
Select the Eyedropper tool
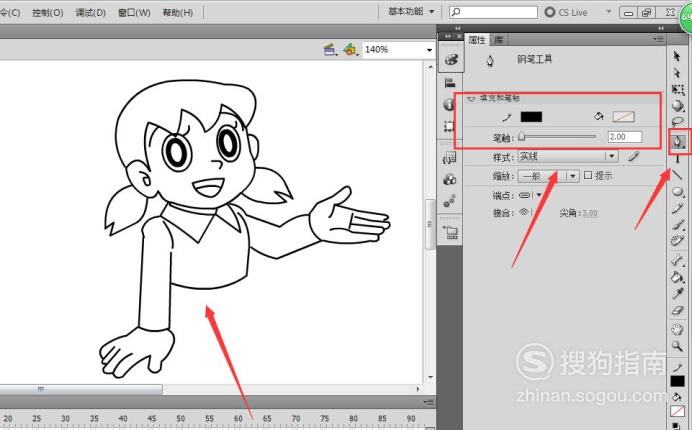point(677,294)
